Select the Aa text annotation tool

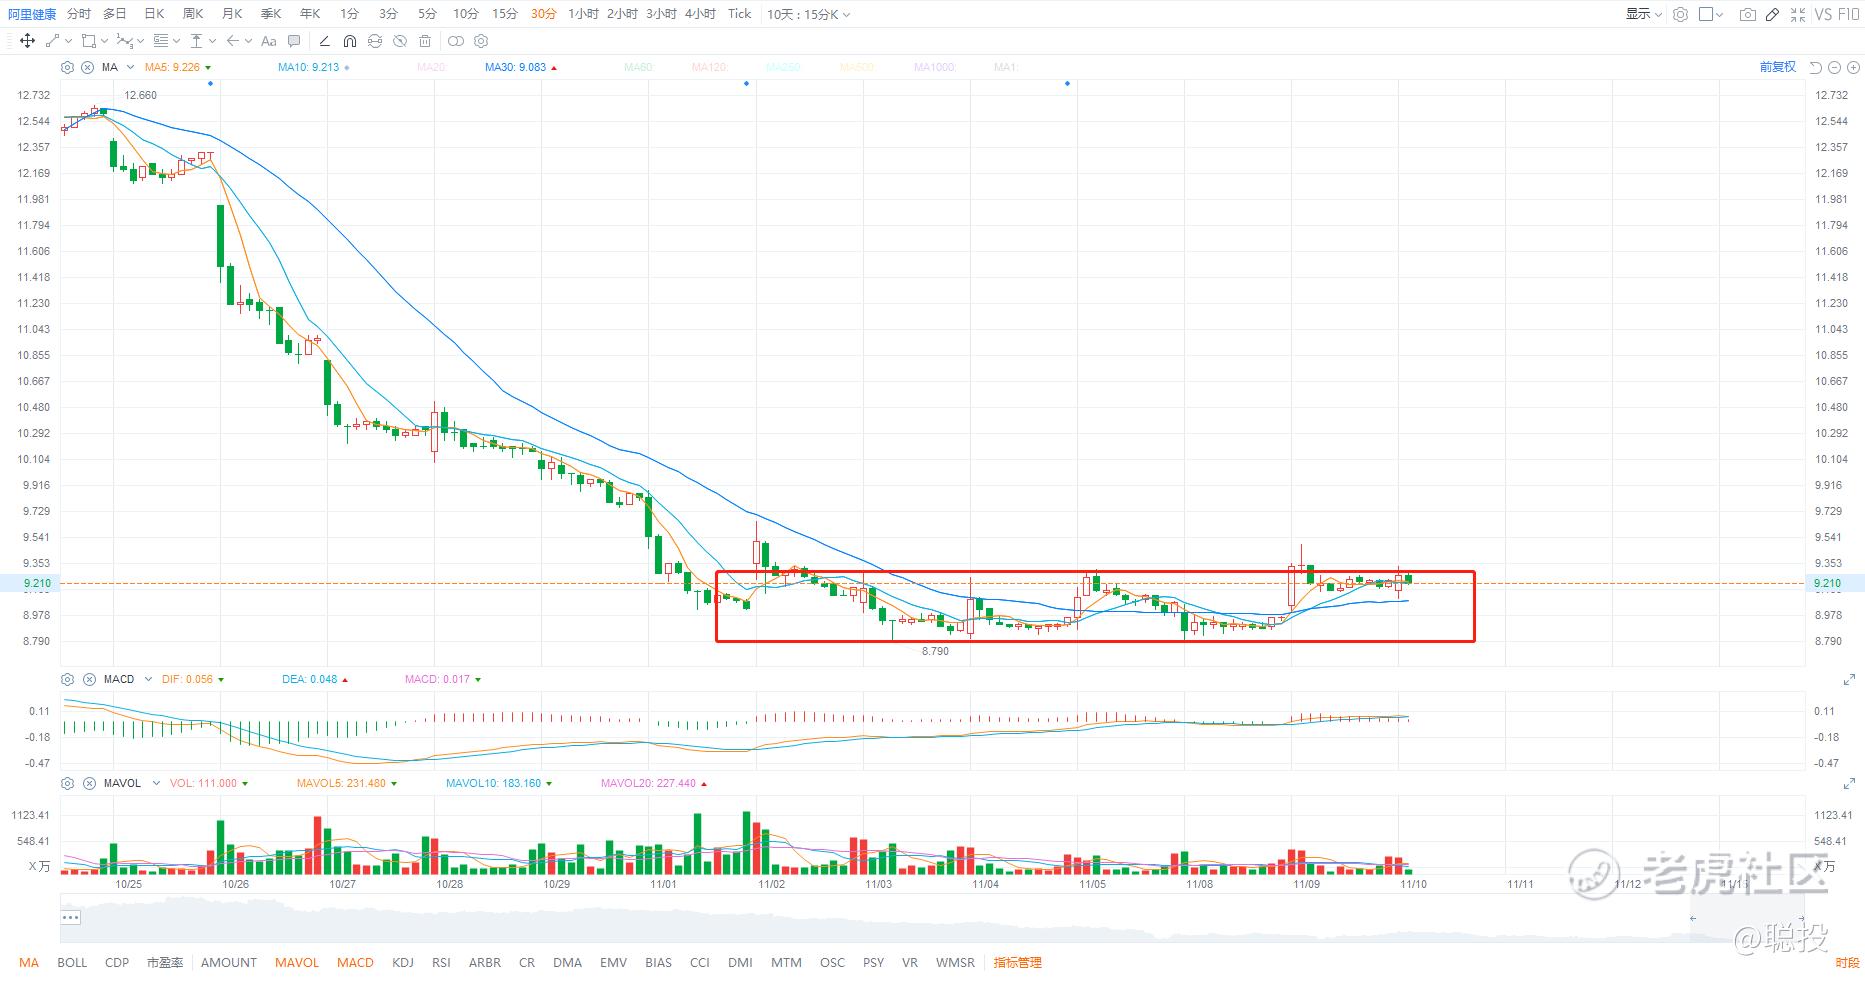[268, 41]
